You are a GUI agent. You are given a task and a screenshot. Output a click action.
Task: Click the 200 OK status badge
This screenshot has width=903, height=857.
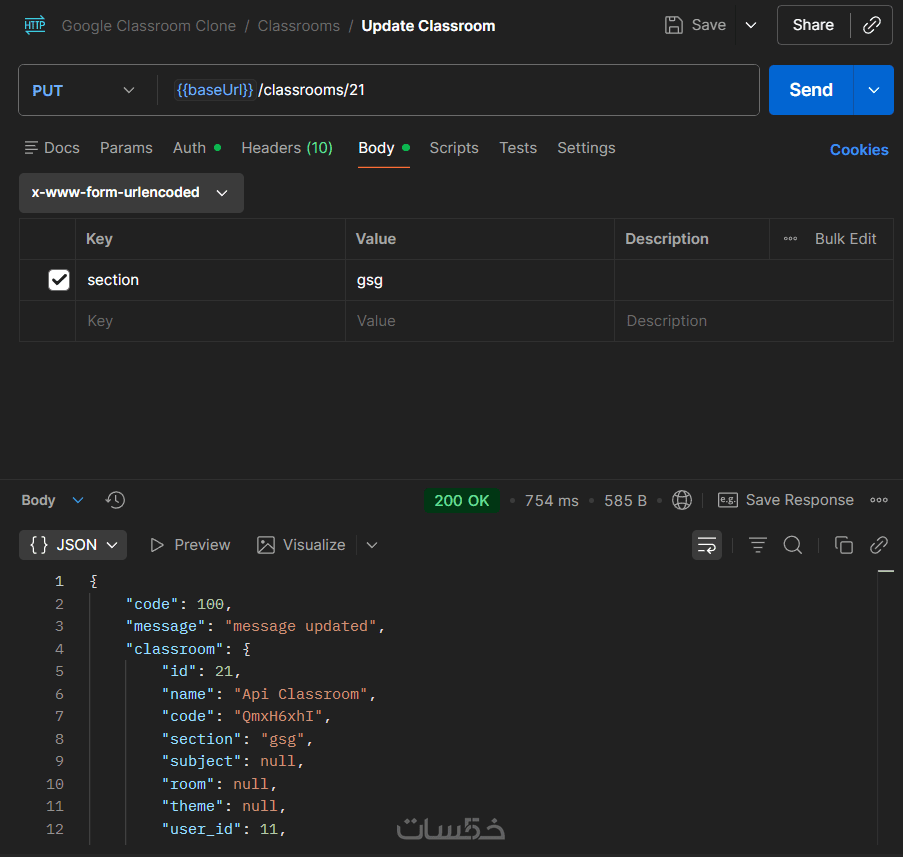tap(462, 500)
